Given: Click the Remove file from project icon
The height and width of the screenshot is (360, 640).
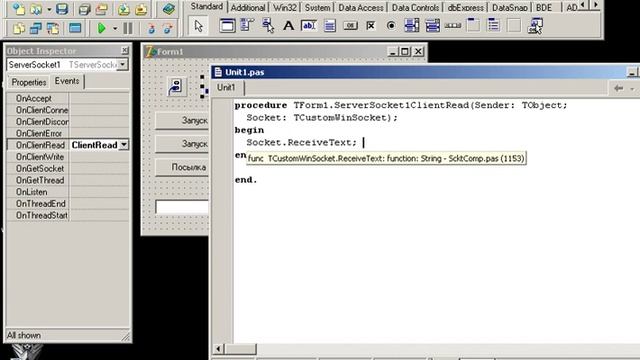Looking at the screenshot, I should 141,9.
